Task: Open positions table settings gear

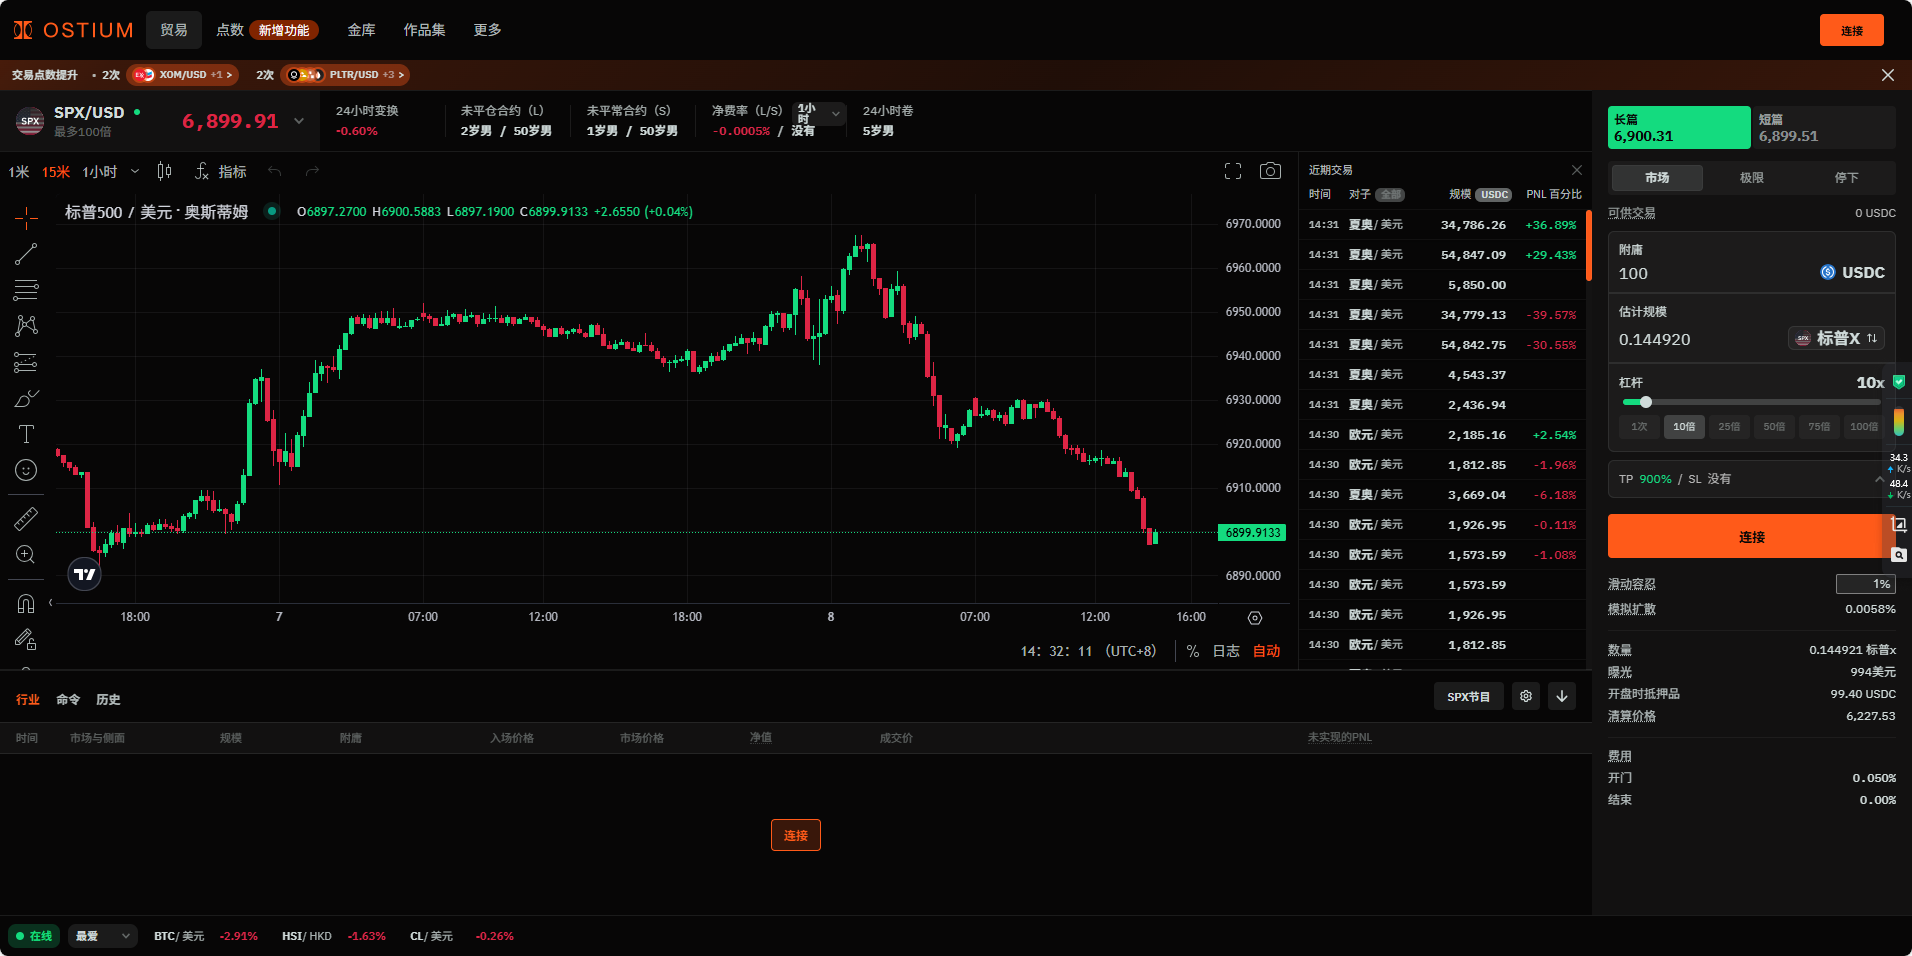Action: click(x=1525, y=696)
